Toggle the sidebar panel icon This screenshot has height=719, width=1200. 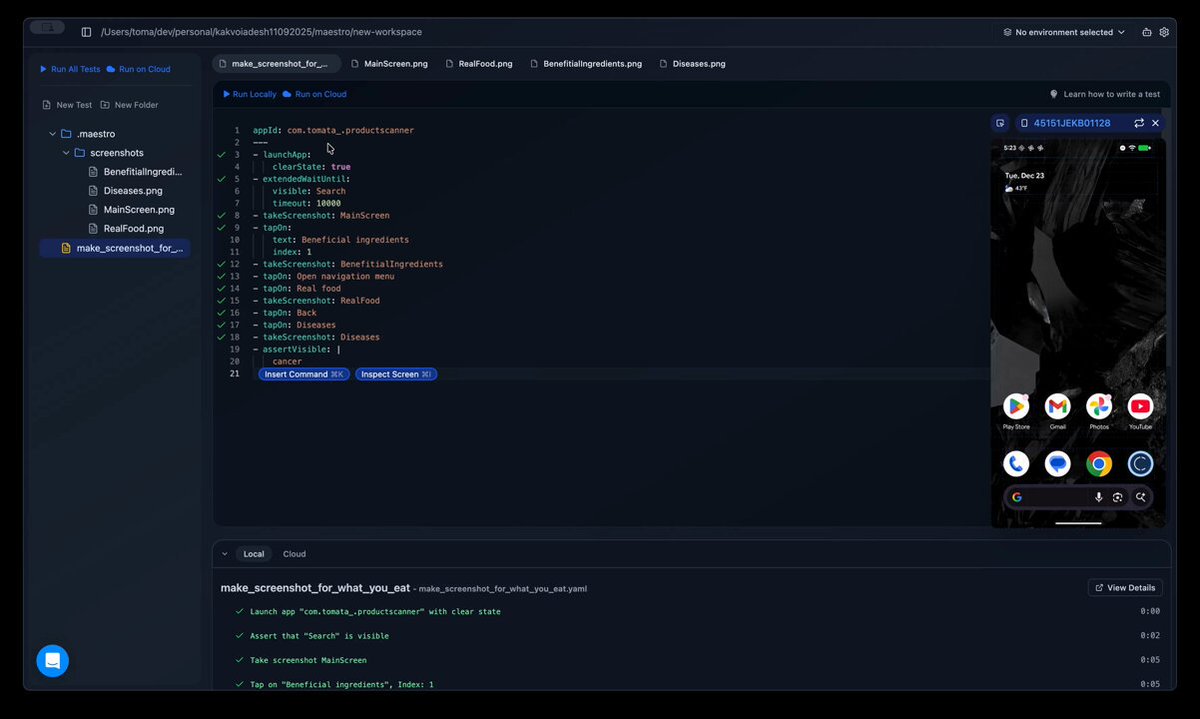[x=86, y=32]
